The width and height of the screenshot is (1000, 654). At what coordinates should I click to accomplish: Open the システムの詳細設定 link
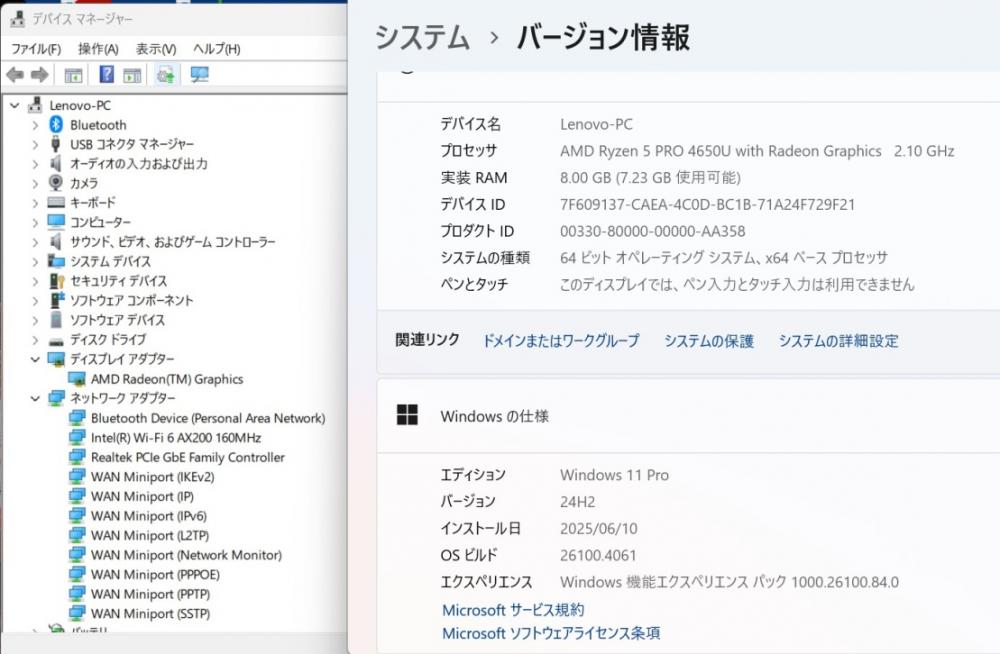pyautogui.click(x=838, y=341)
